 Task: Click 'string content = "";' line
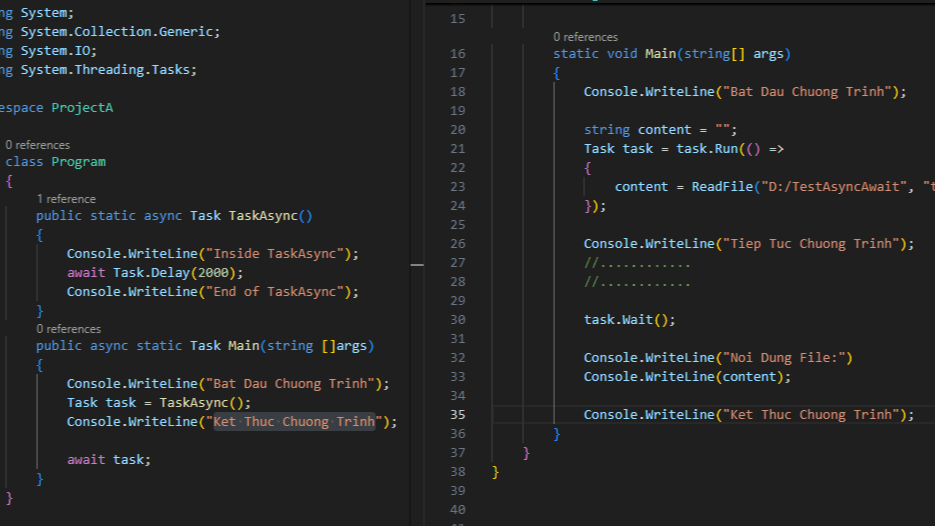tap(660, 129)
